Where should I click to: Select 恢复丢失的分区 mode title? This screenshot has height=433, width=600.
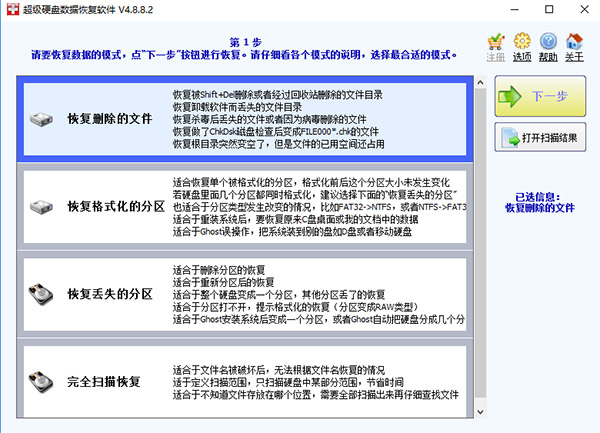click(110, 294)
